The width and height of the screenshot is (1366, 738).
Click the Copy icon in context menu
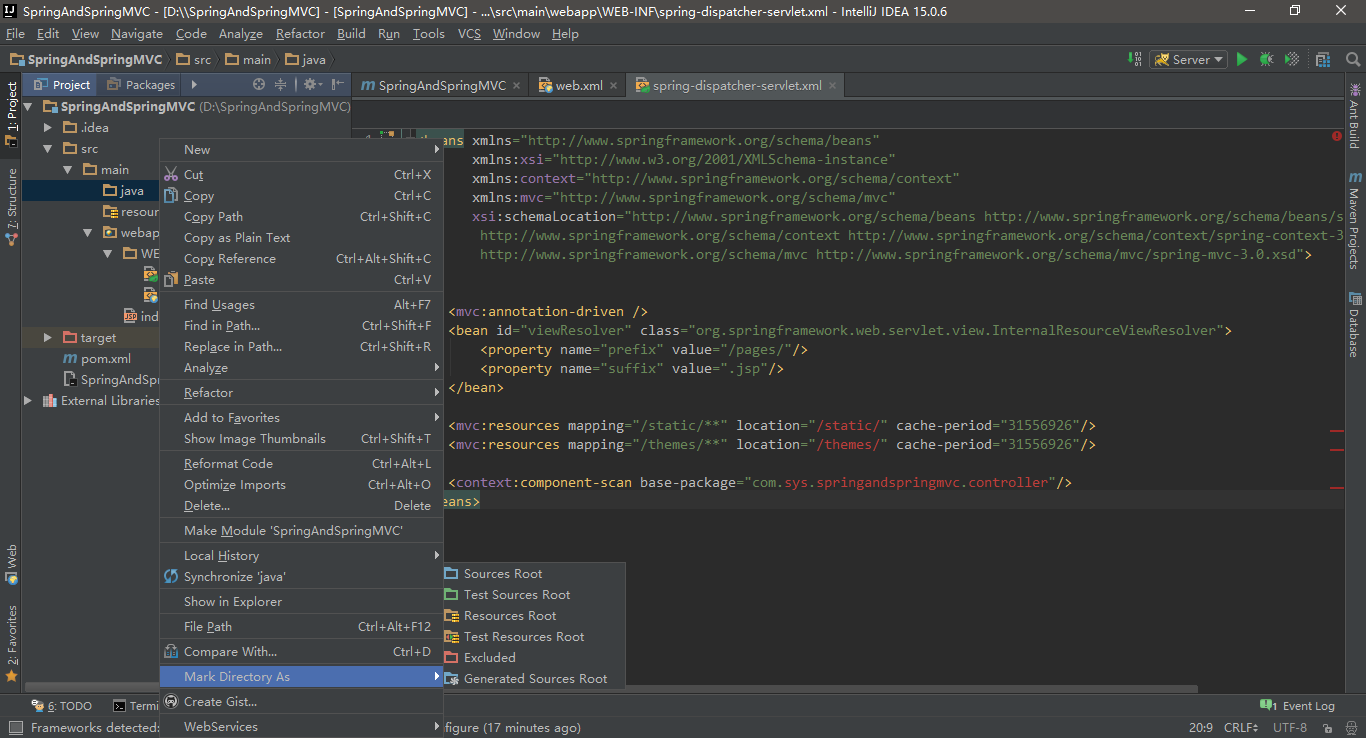pyautogui.click(x=170, y=196)
